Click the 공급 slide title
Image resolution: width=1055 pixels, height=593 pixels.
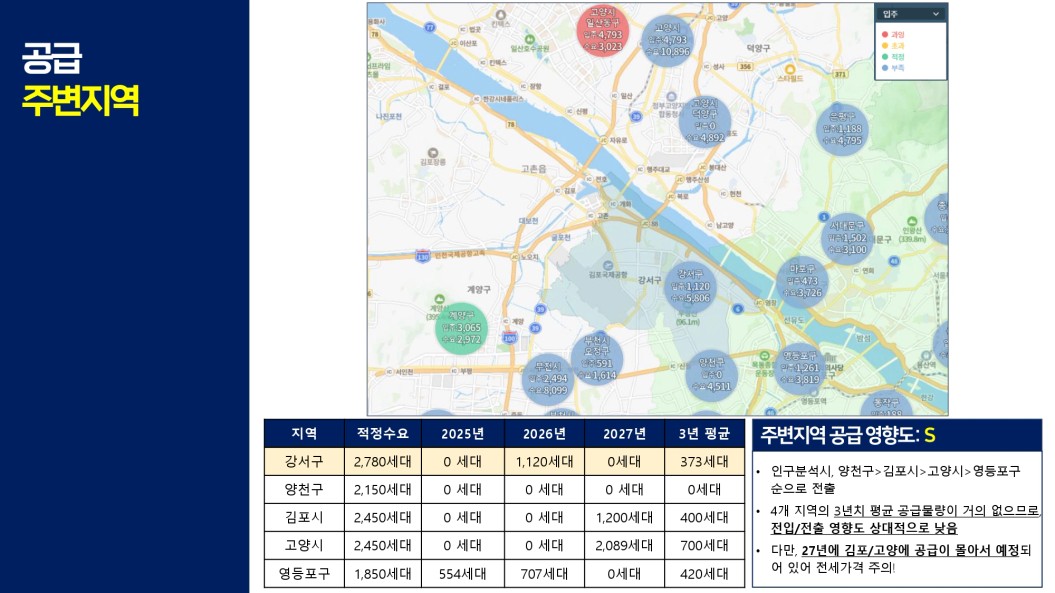coord(52,57)
